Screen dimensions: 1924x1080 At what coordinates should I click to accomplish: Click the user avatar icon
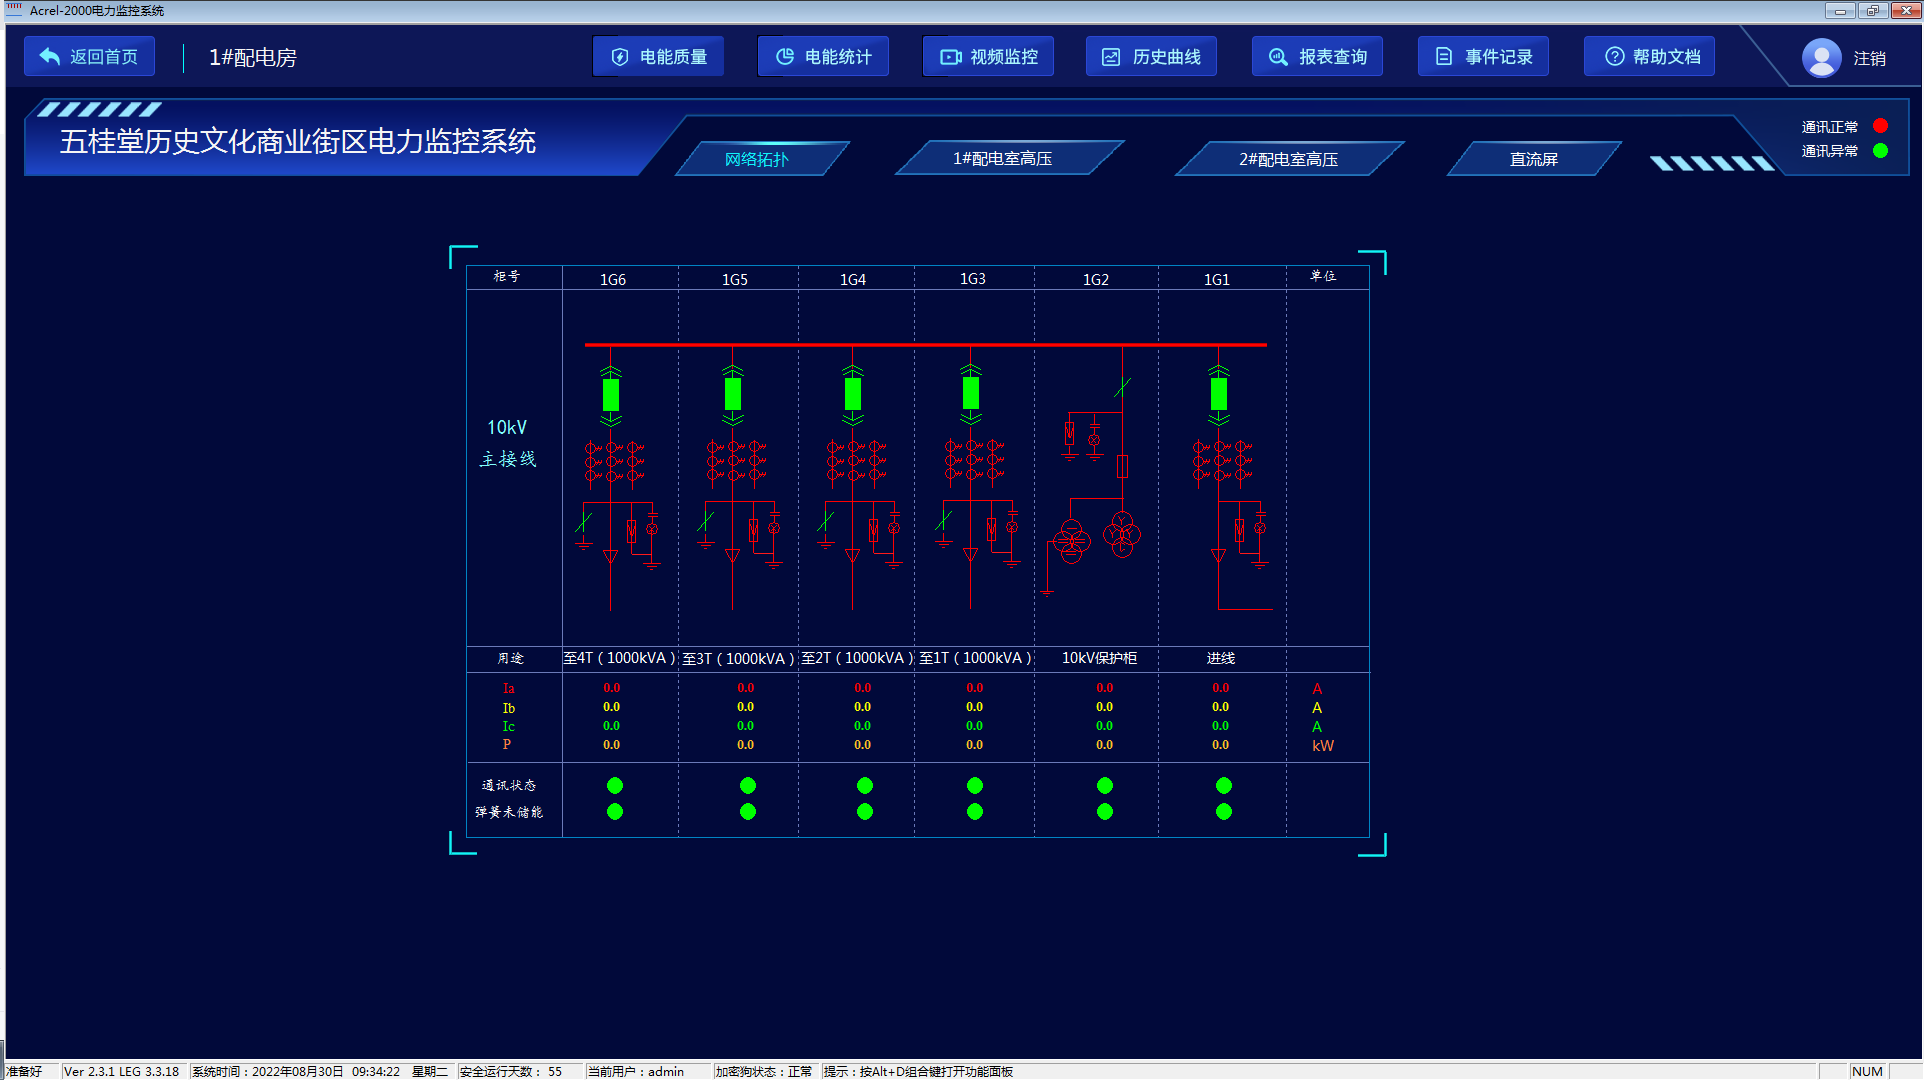[1821, 58]
